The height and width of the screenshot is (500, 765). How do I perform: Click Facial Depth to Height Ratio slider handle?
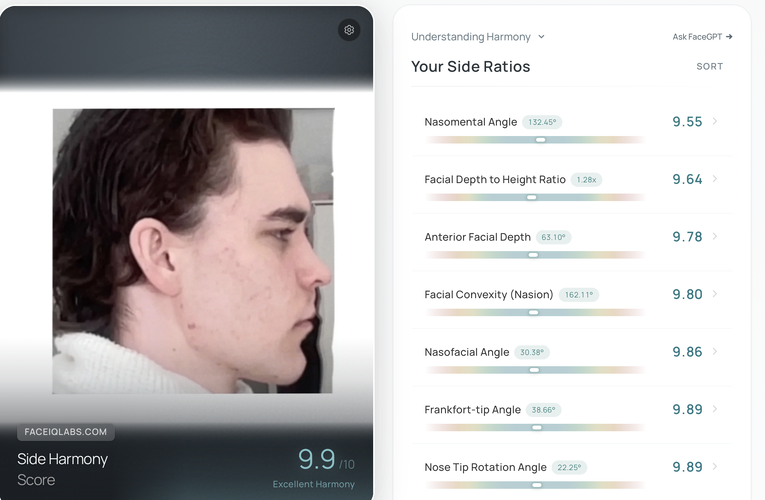click(x=532, y=198)
